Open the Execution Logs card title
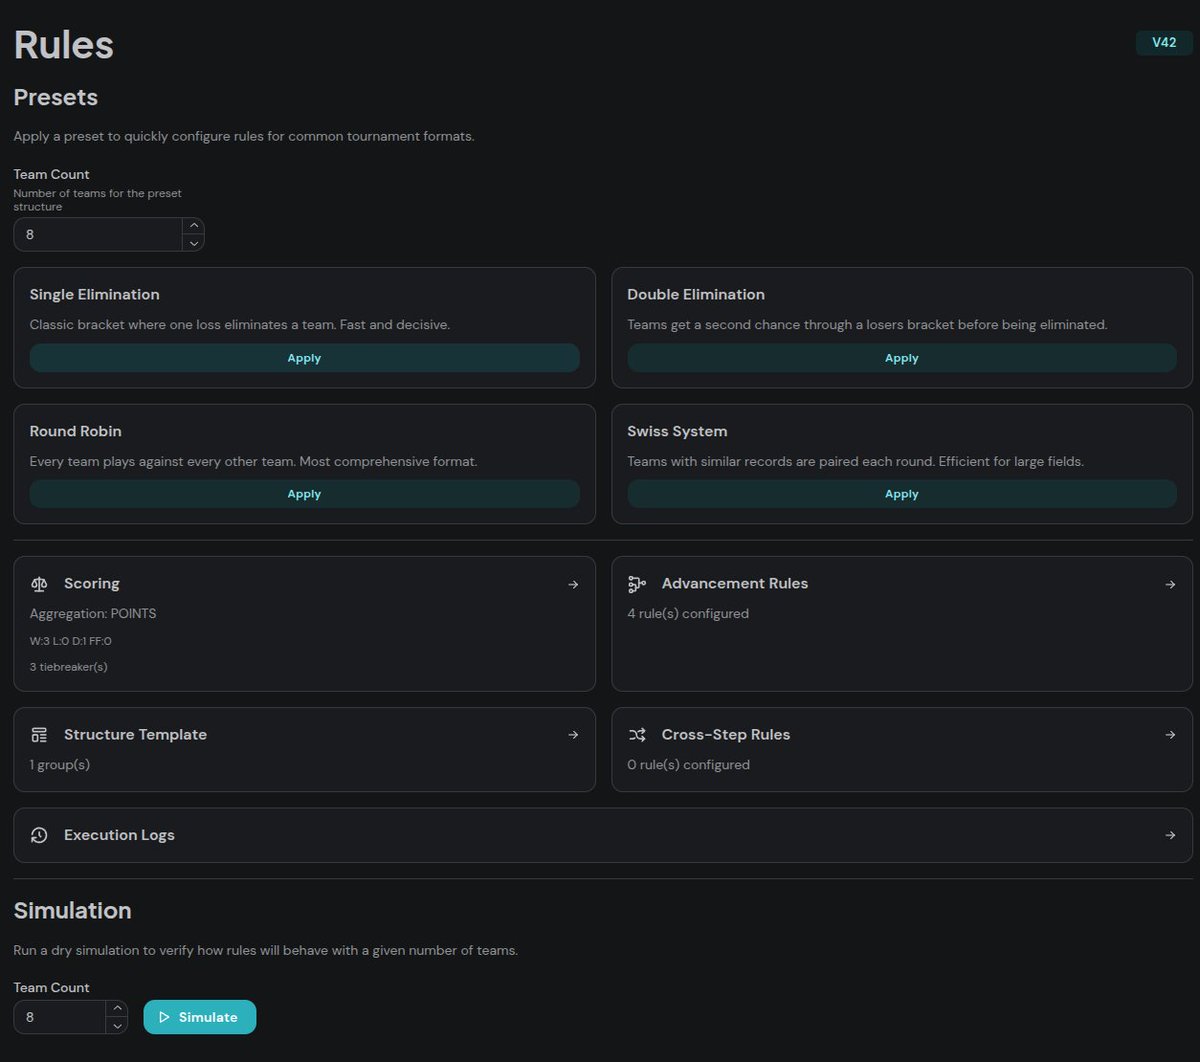The width and height of the screenshot is (1200, 1062). pos(119,835)
